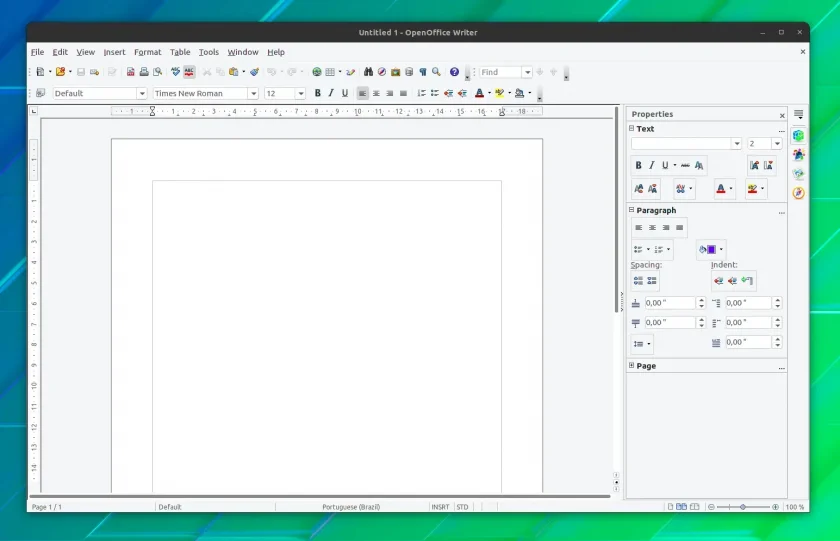
Task: Open Find & Replace binoculars icon
Action: [x=368, y=72]
